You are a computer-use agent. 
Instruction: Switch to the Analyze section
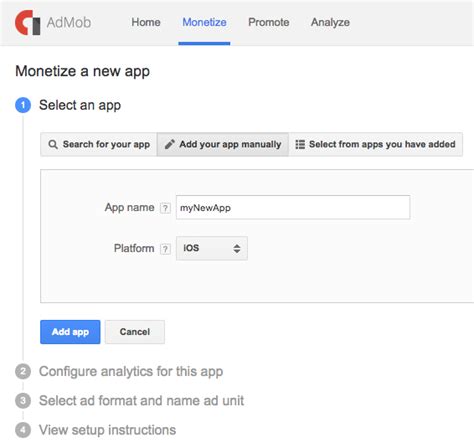(x=330, y=22)
